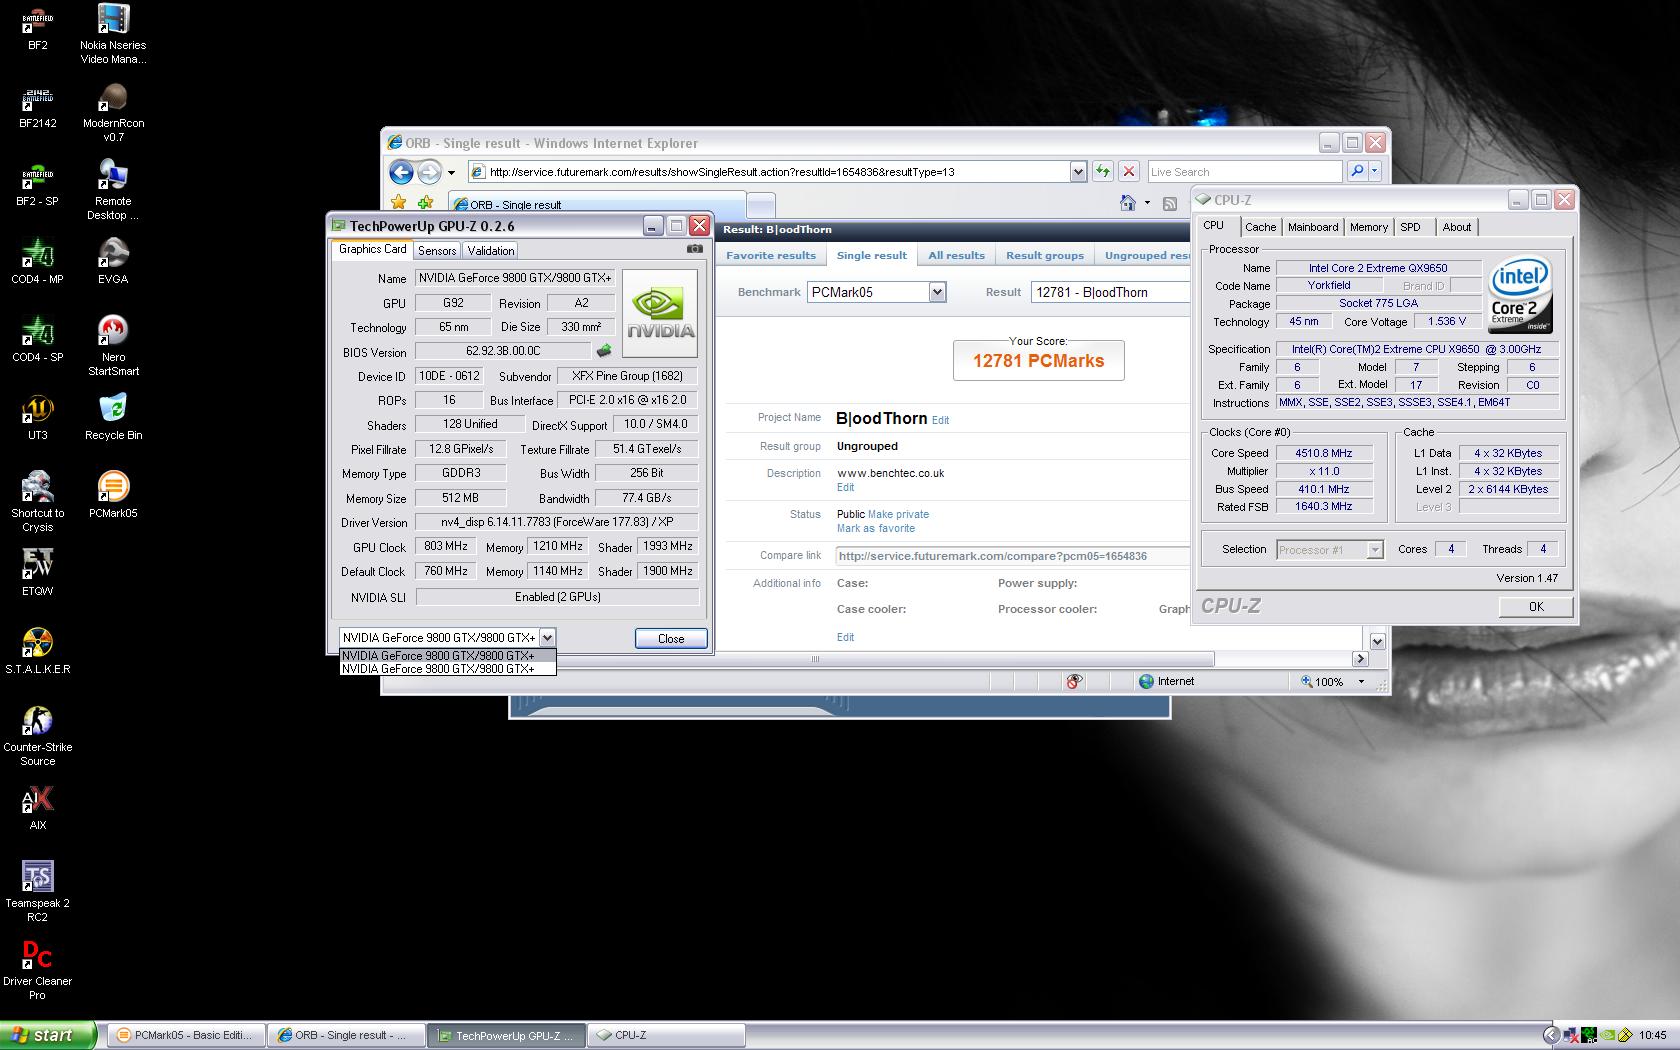This screenshot has width=1680, height=1050.
Task: Click Internet Explorer stop icon
Action: (1129, 171)
